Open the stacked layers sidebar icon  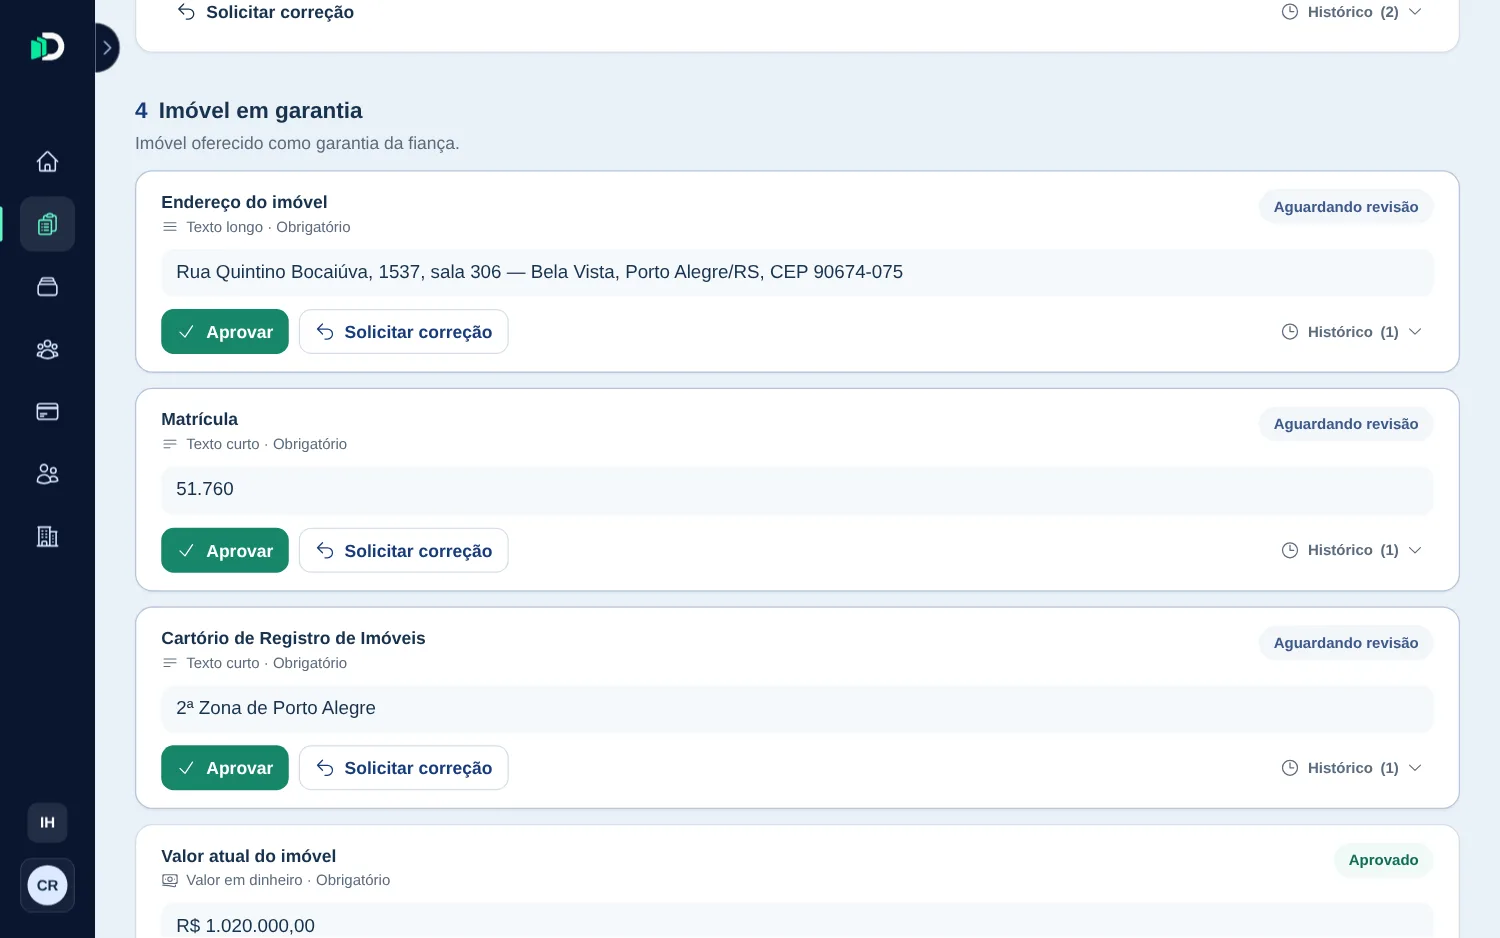tap(47, 287)
